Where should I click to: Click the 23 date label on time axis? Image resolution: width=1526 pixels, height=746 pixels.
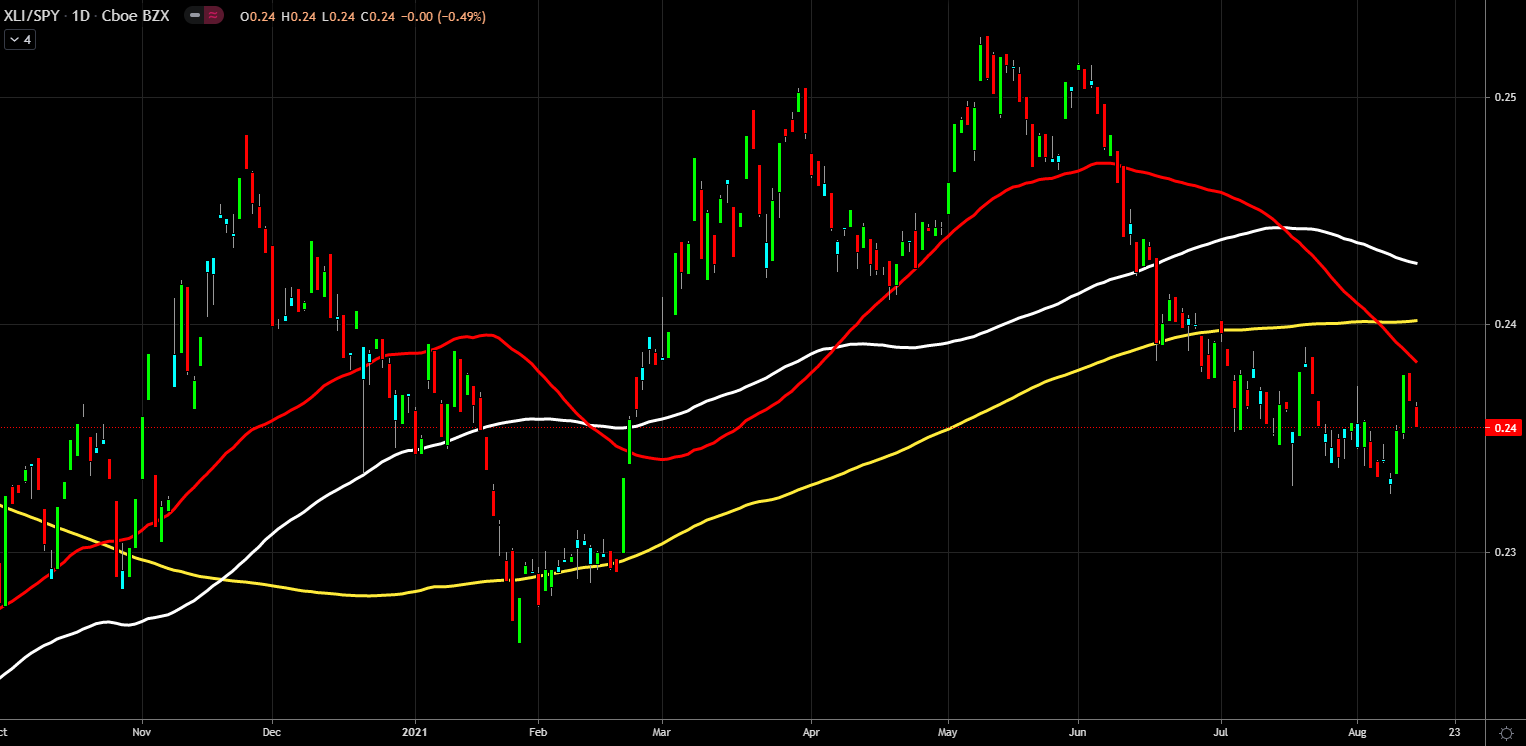[x=1453, y=732]
